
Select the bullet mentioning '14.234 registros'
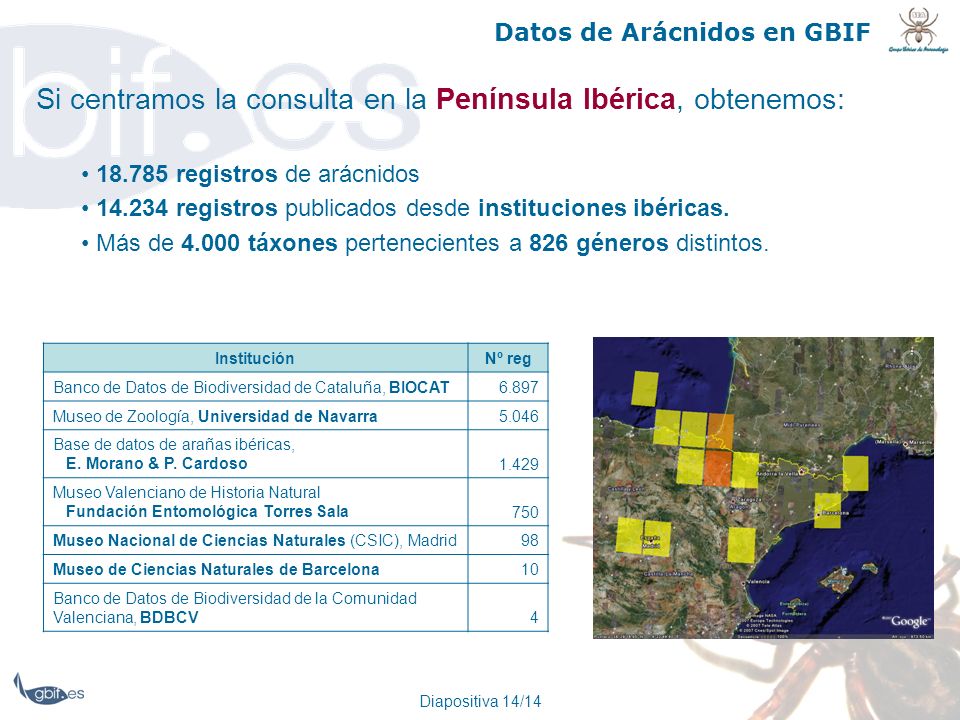pyautogui.click(x=405, y=208)
